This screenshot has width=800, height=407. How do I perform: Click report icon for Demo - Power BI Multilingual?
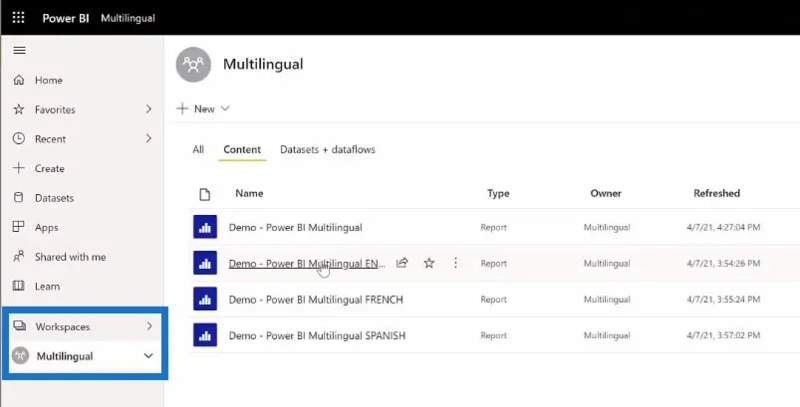[205, 227]
